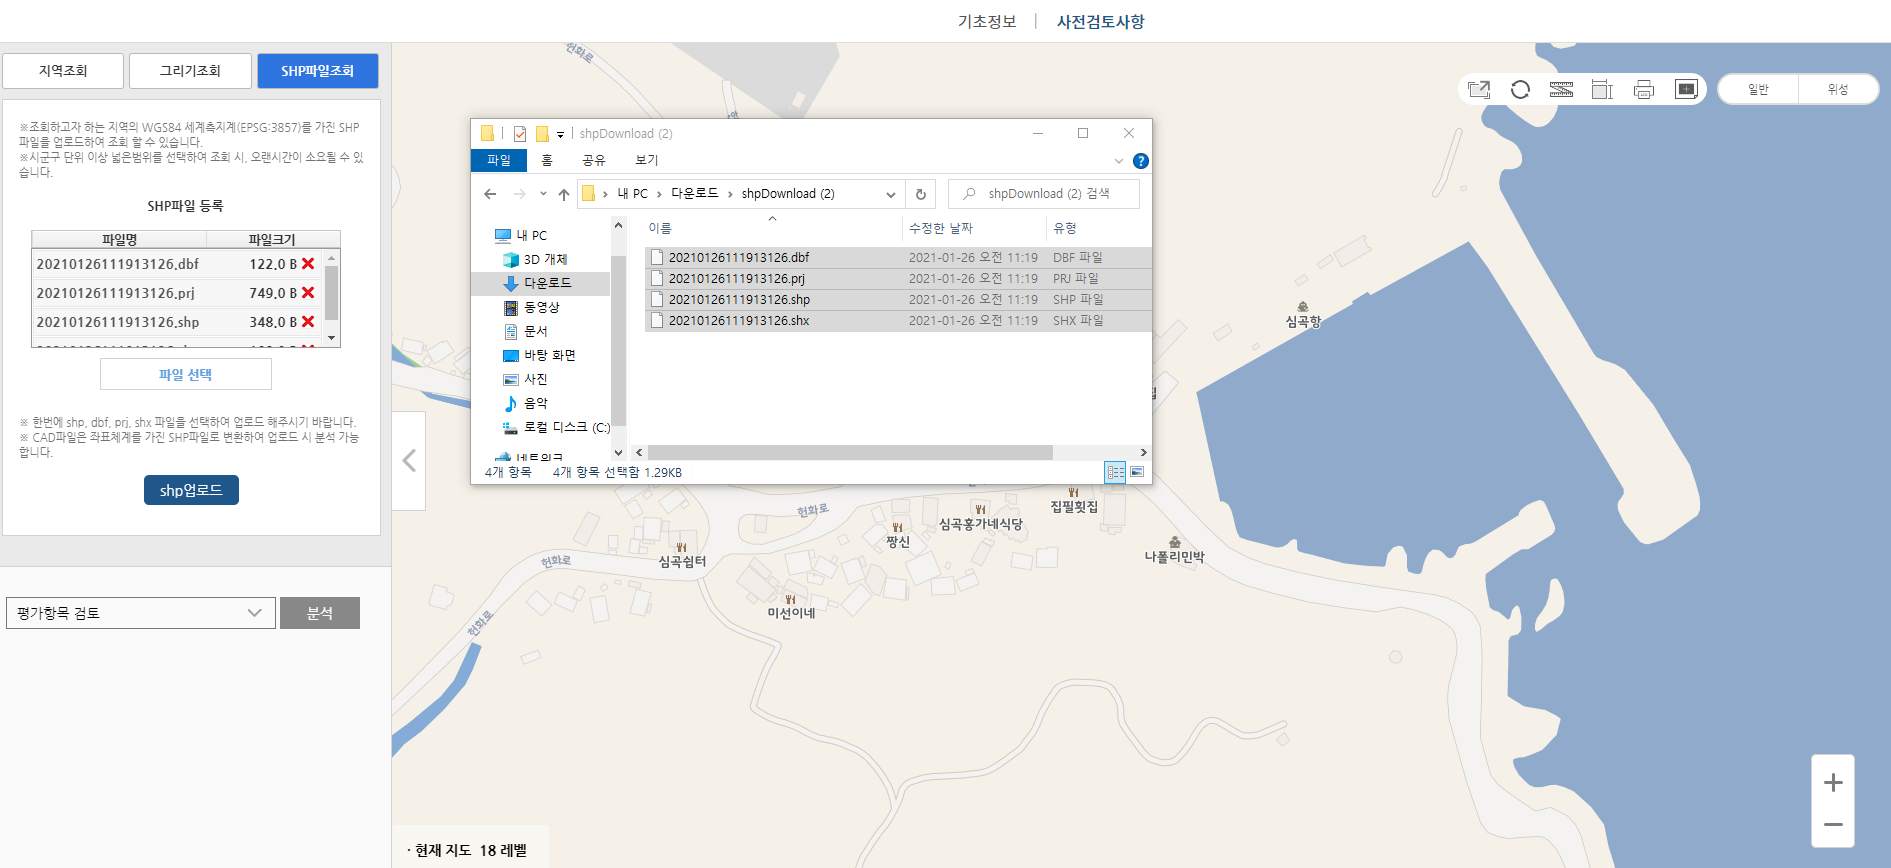Click the circular refresh map icon
This screenshot has width=1891, height=868.
coord(1520,90)
